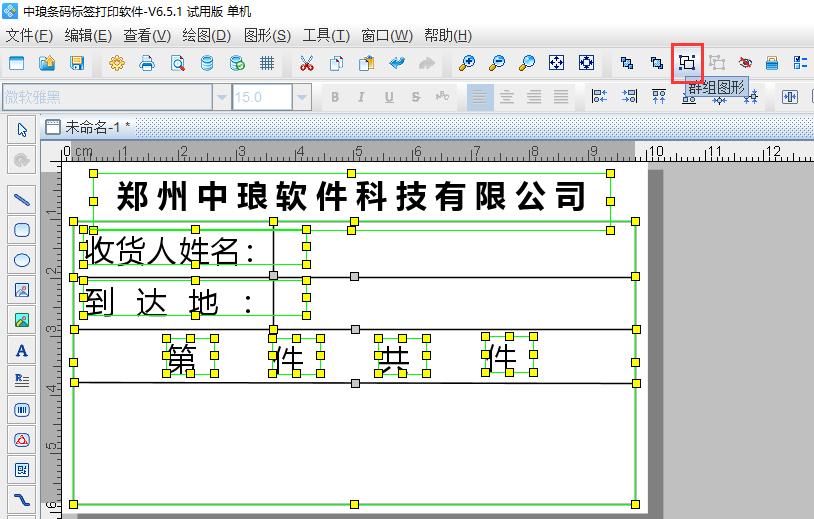Toggle bold formatting (B)
The image size is (814, 519).
tap(335, 97)
